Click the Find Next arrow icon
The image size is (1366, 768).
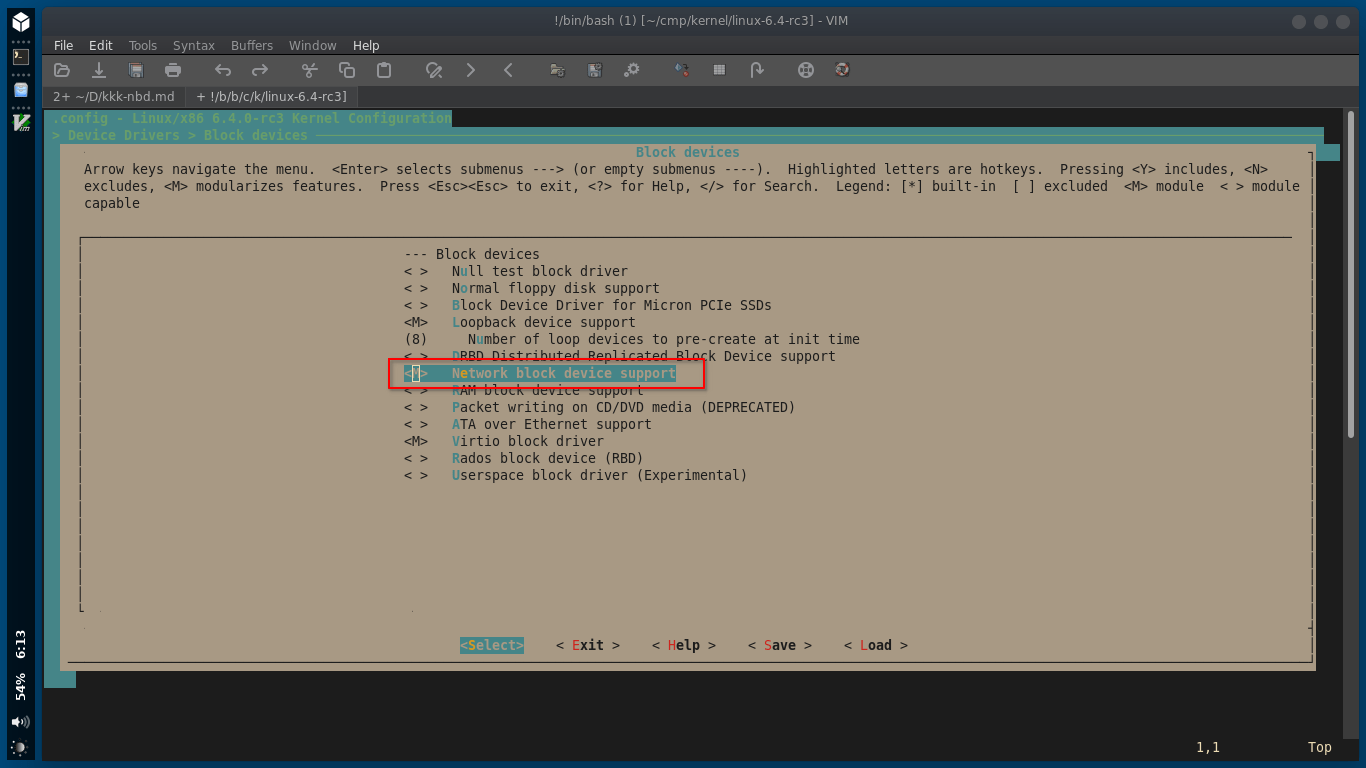point(471,70)
